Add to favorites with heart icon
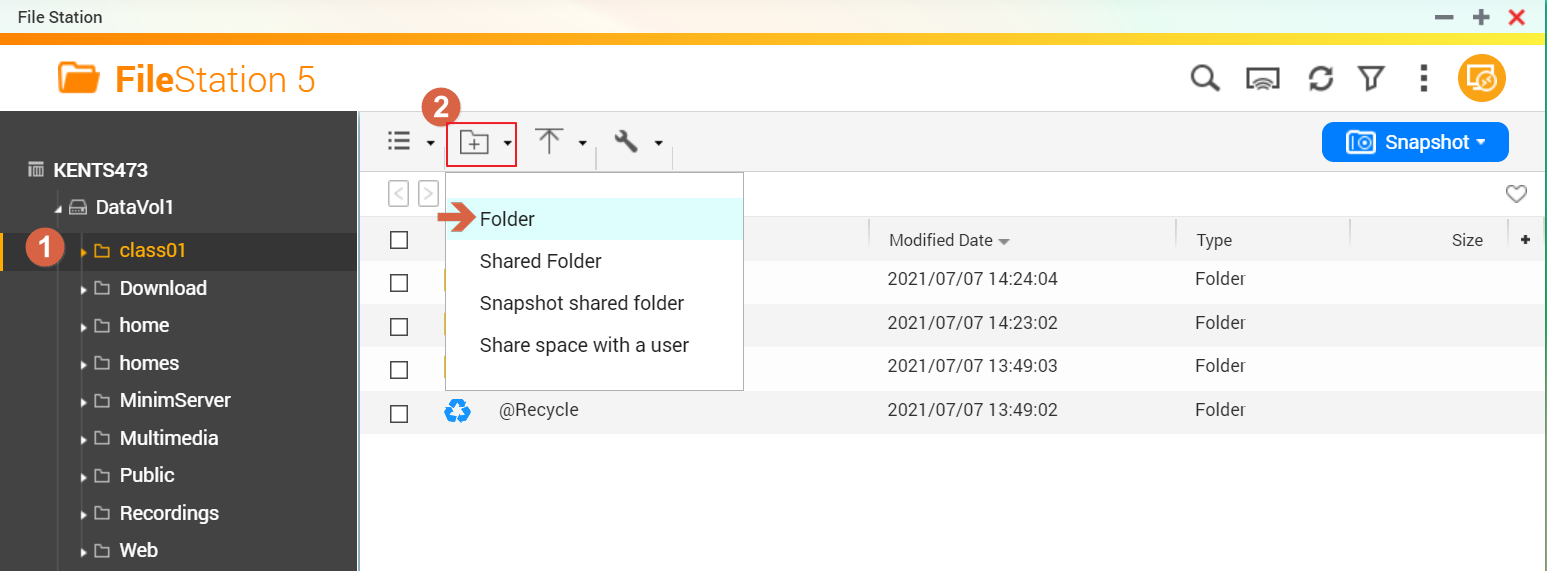Viewport: 1547px width, 571px height. (1516, 194)
